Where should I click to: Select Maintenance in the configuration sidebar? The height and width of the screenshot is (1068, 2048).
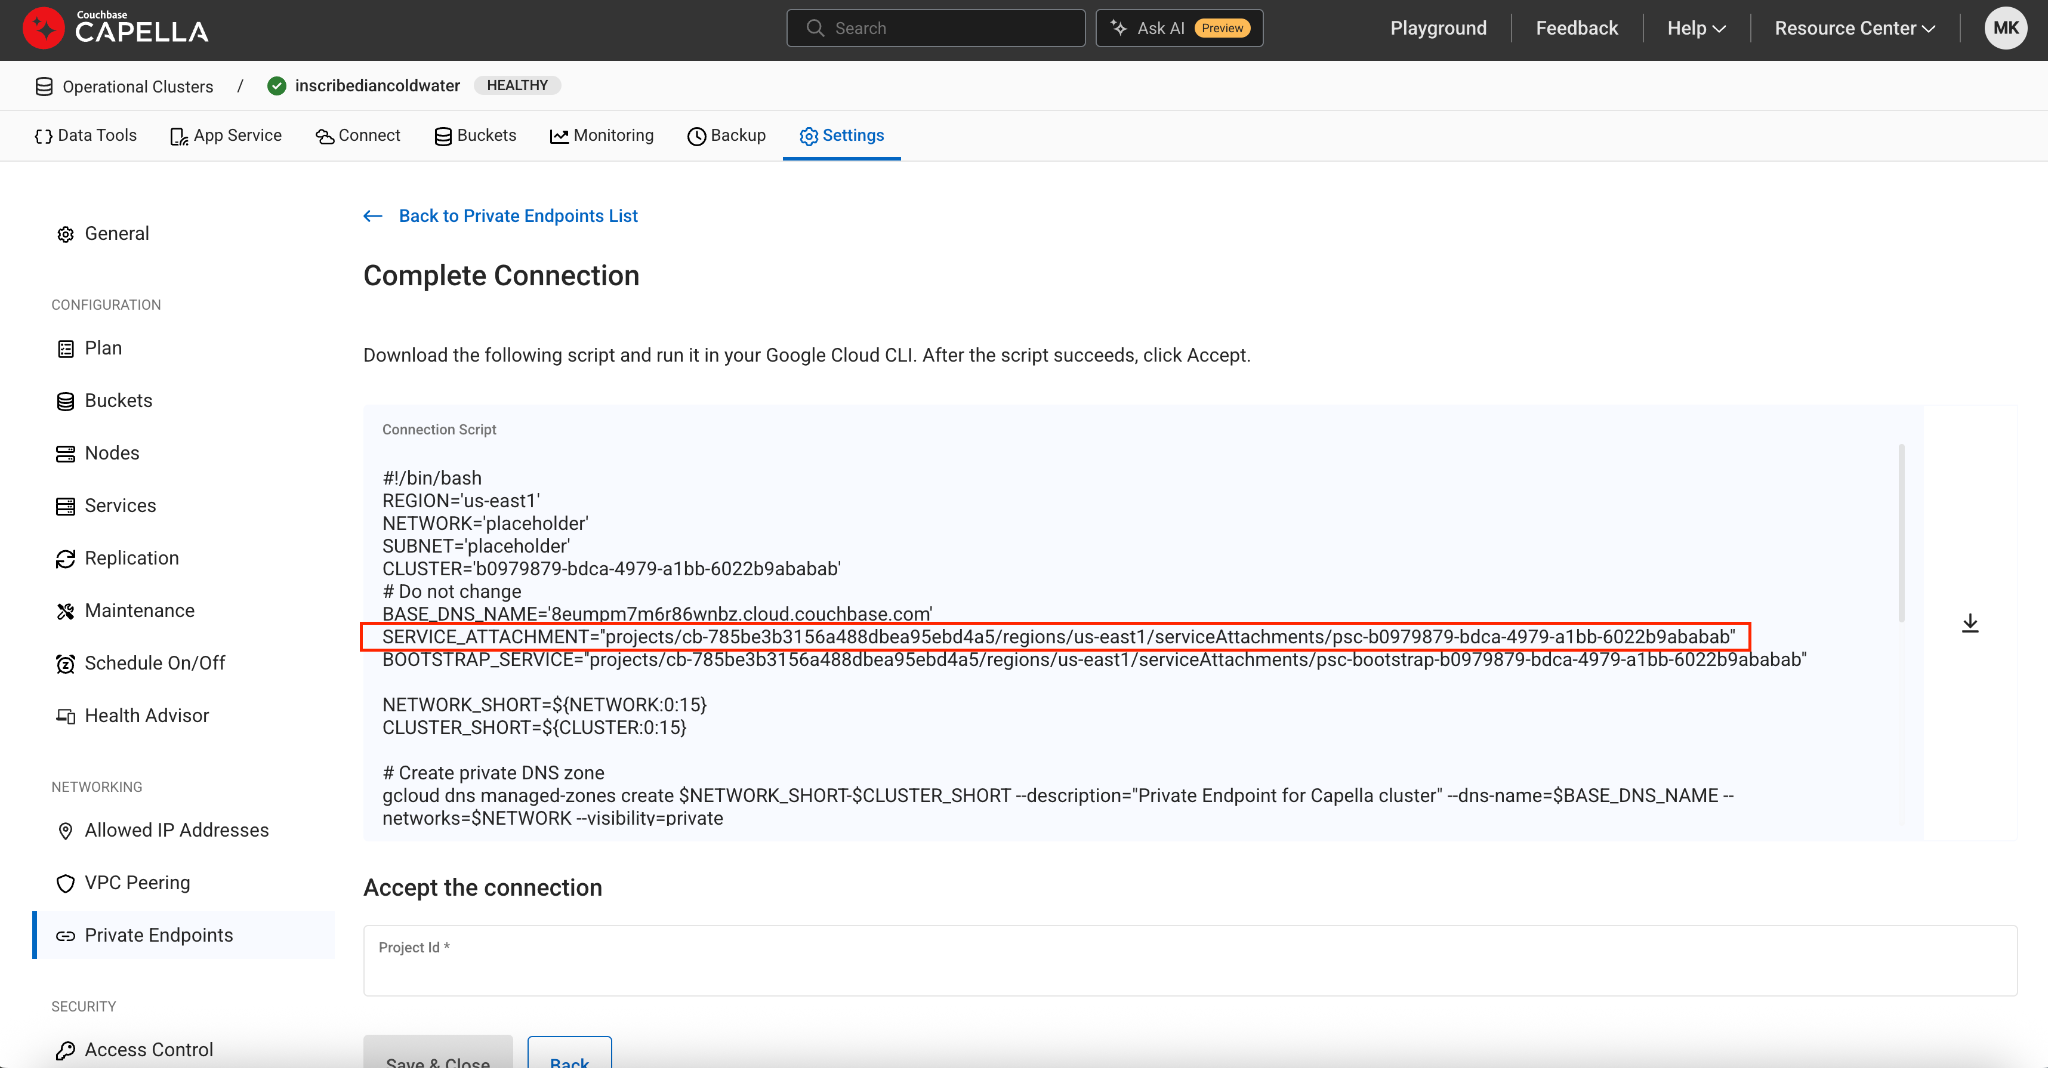(x=139, y=611)
